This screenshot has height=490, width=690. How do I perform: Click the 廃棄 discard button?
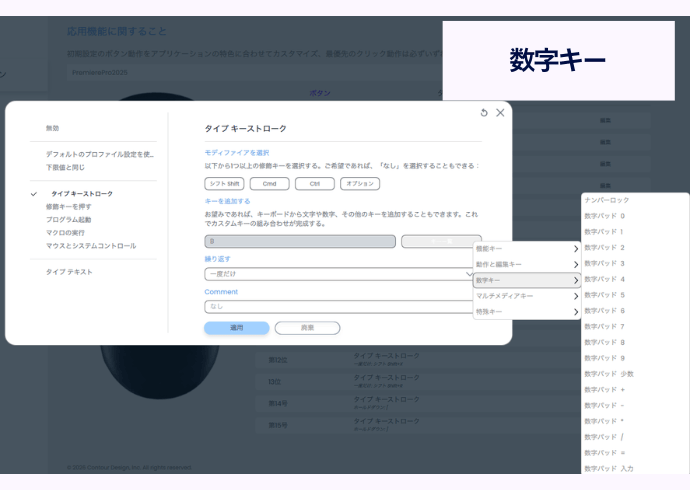307,328
